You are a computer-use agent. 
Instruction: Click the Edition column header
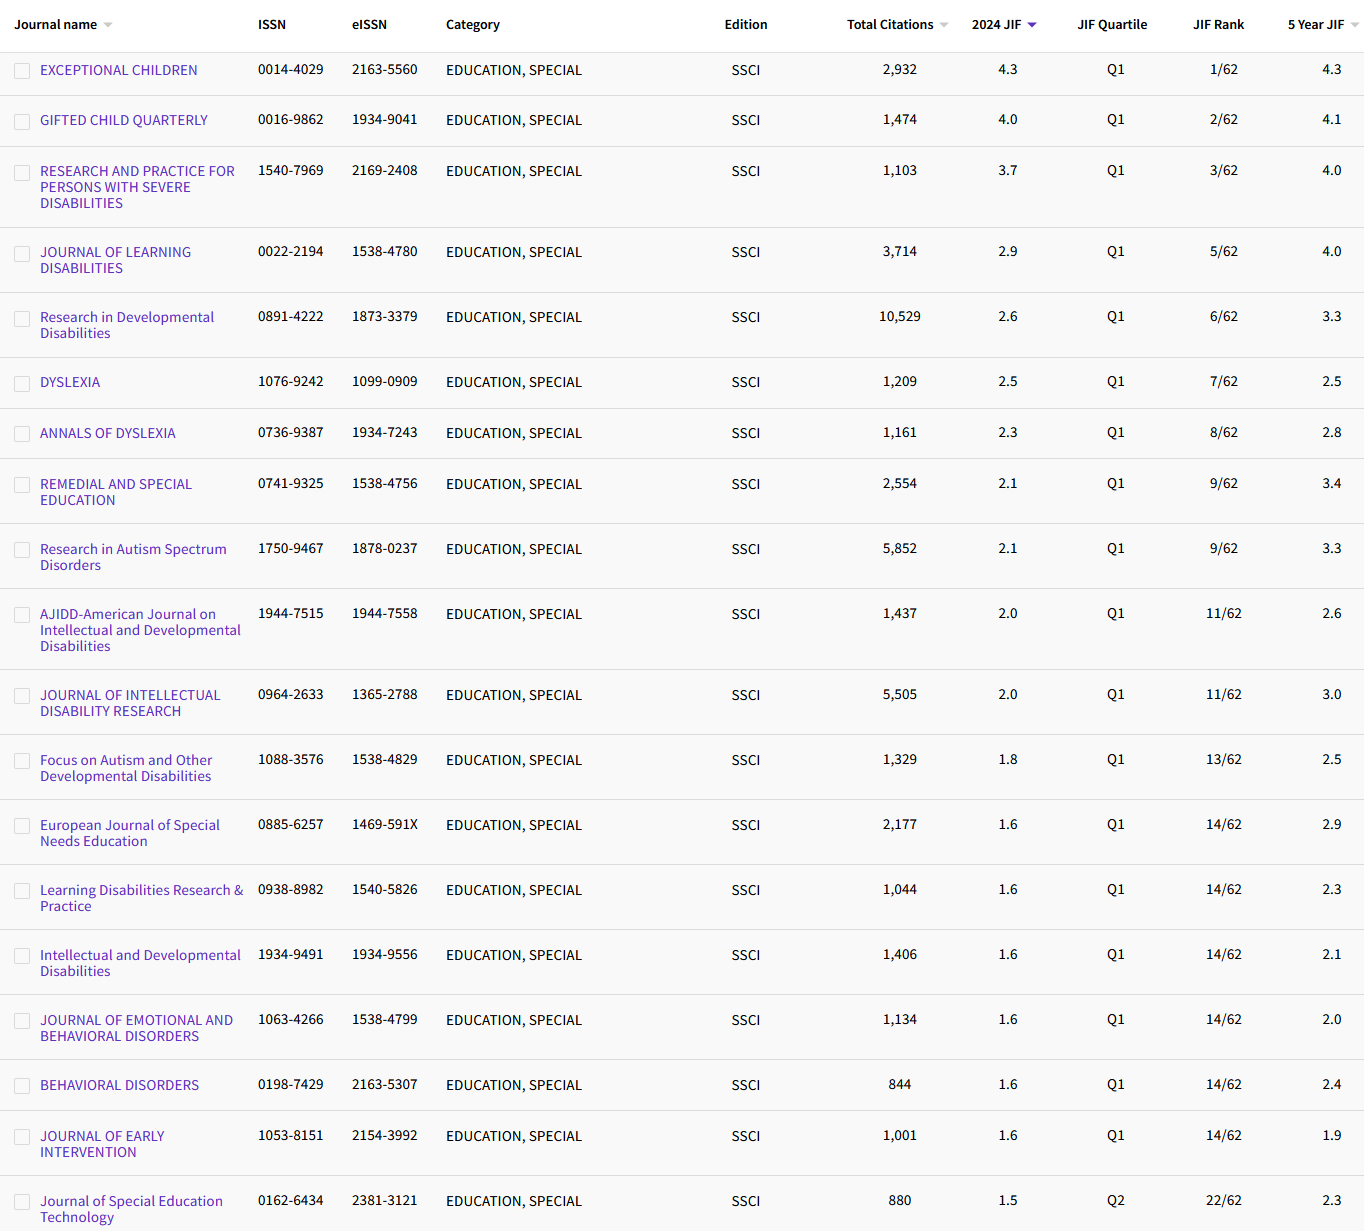[x=746, y=25]
